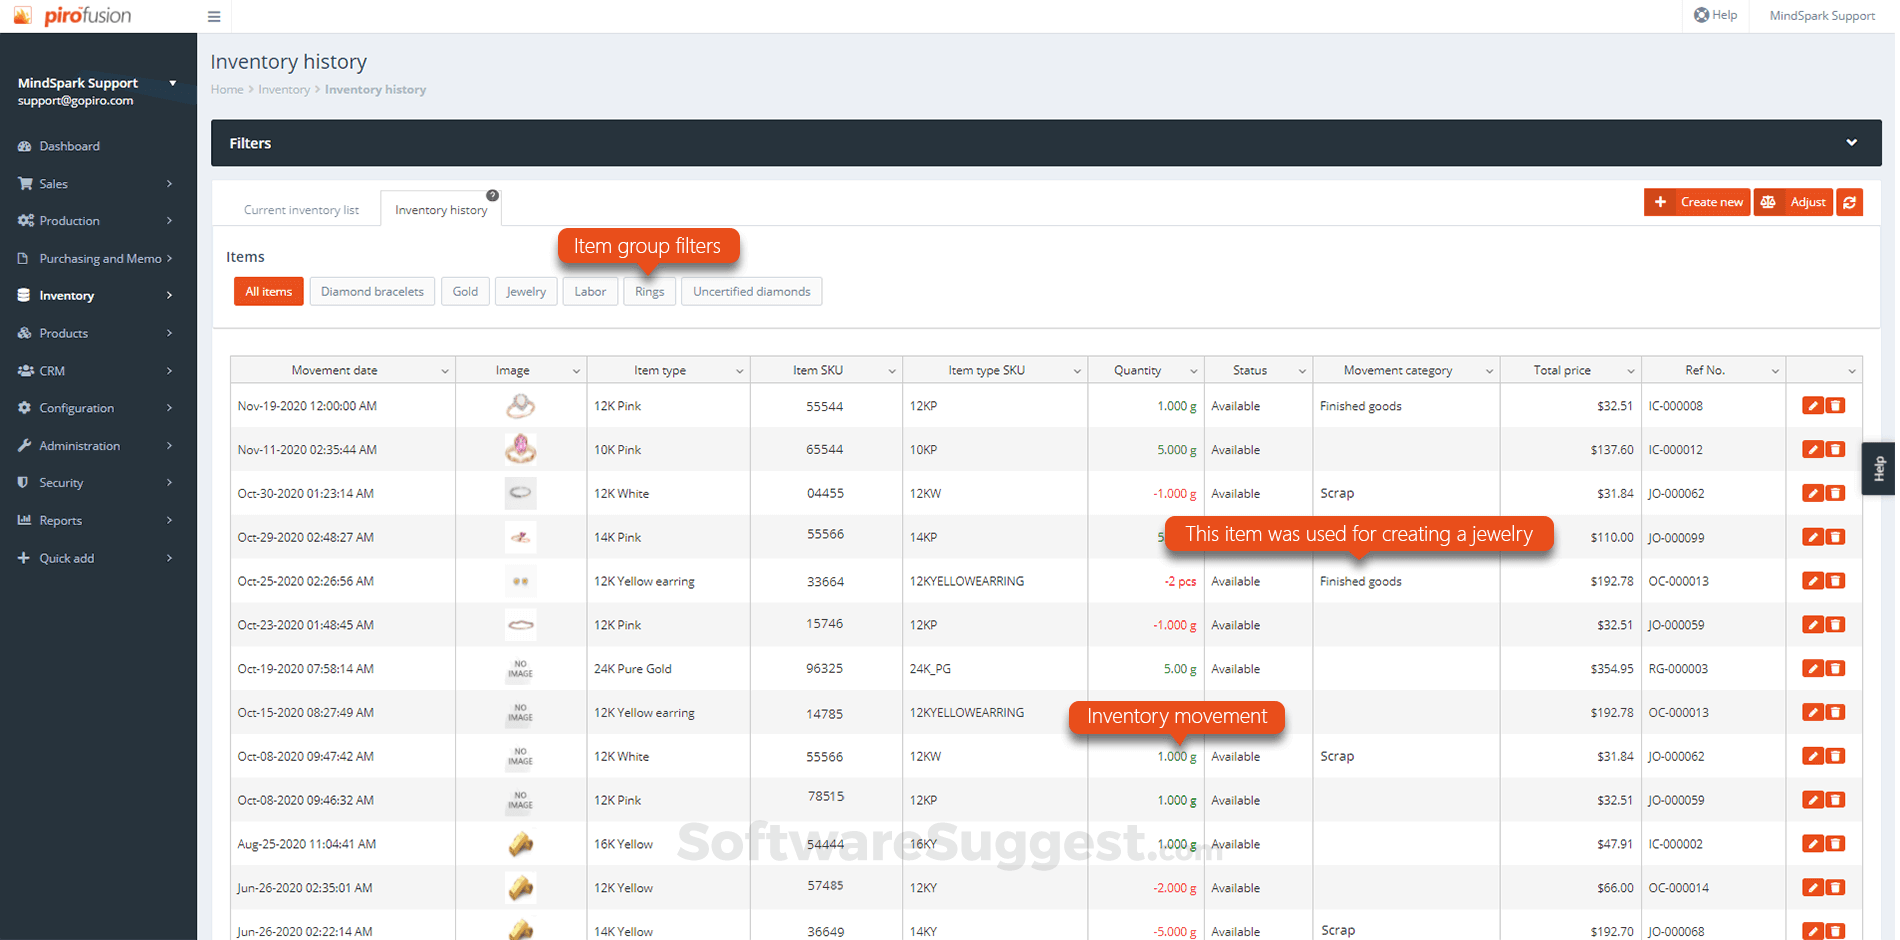The image size is (1900, 940).
Task: Open the pink ring image thumbnail
Action: pos(520,449)
